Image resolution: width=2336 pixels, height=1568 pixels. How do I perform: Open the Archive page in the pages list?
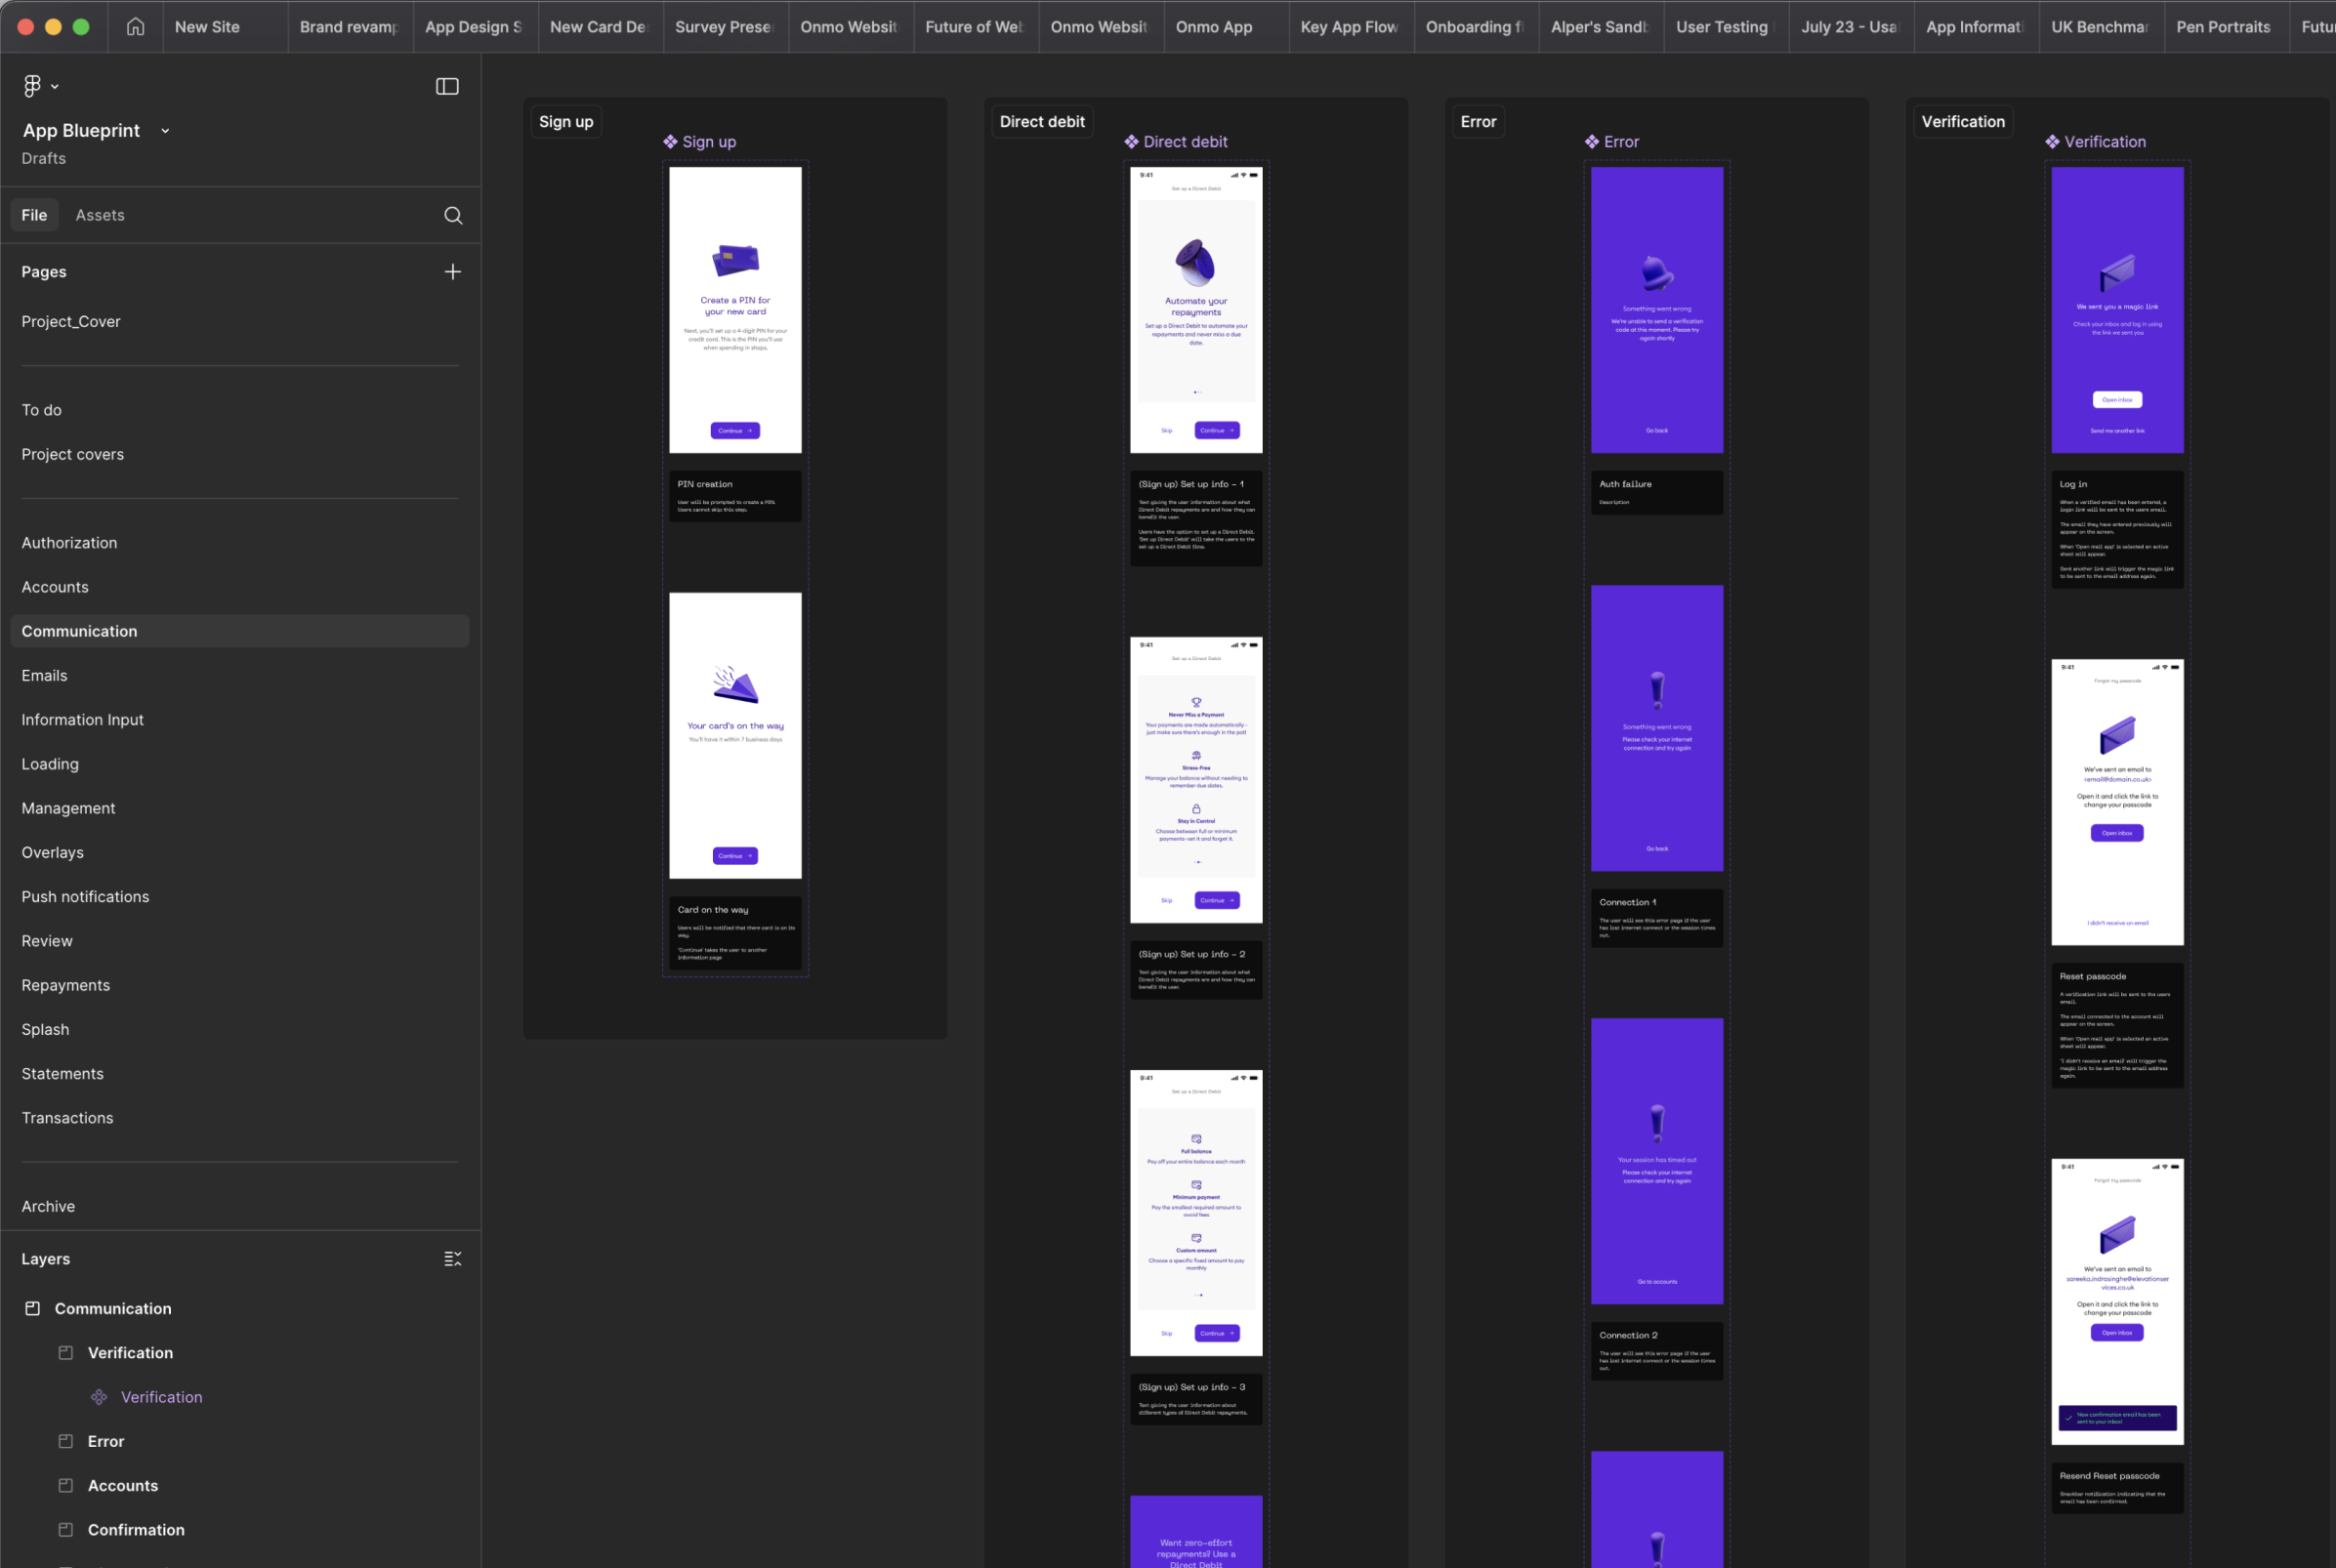(47, 1206)
